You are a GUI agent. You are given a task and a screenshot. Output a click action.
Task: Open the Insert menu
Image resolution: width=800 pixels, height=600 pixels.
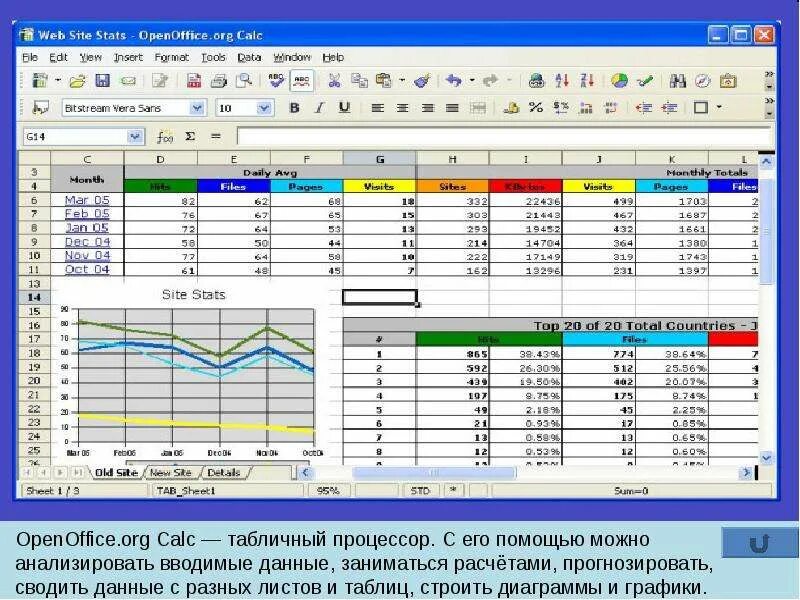[x=128, y=57]
